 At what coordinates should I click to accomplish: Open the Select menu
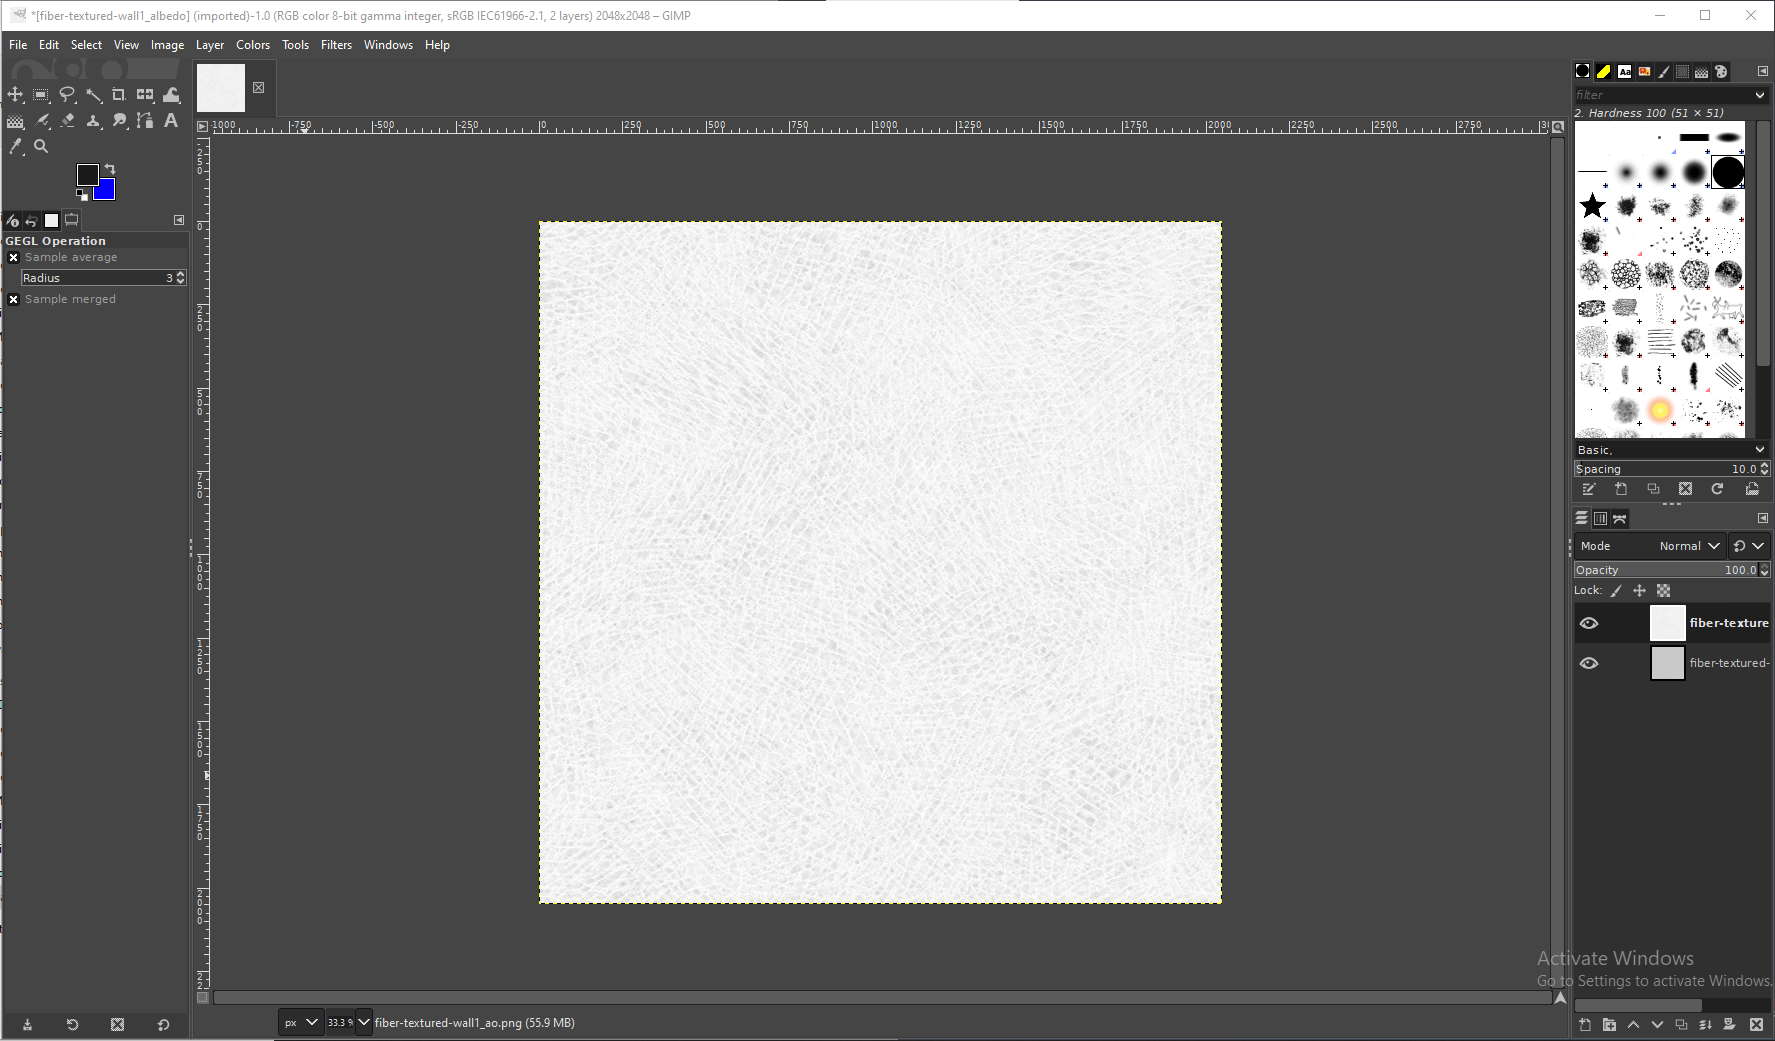[x=86, y=45]
